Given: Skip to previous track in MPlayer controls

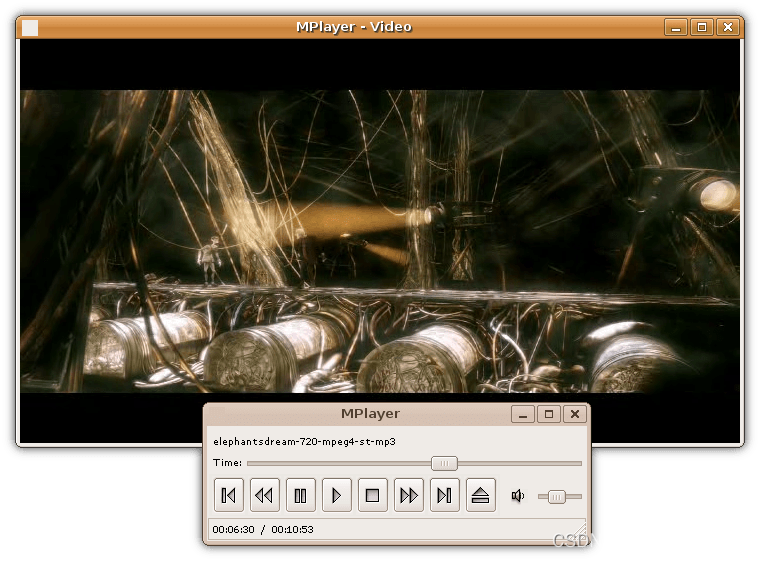Looking at the screenshot, I should pos(228,495).
